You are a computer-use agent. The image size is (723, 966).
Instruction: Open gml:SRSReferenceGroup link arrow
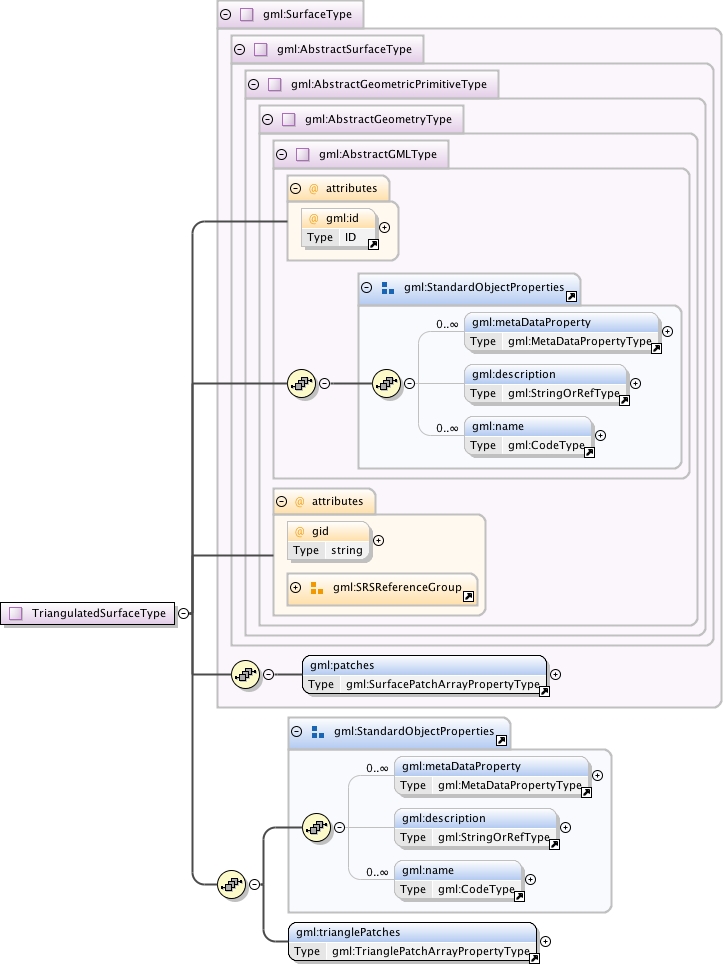(x=469, y=596)
